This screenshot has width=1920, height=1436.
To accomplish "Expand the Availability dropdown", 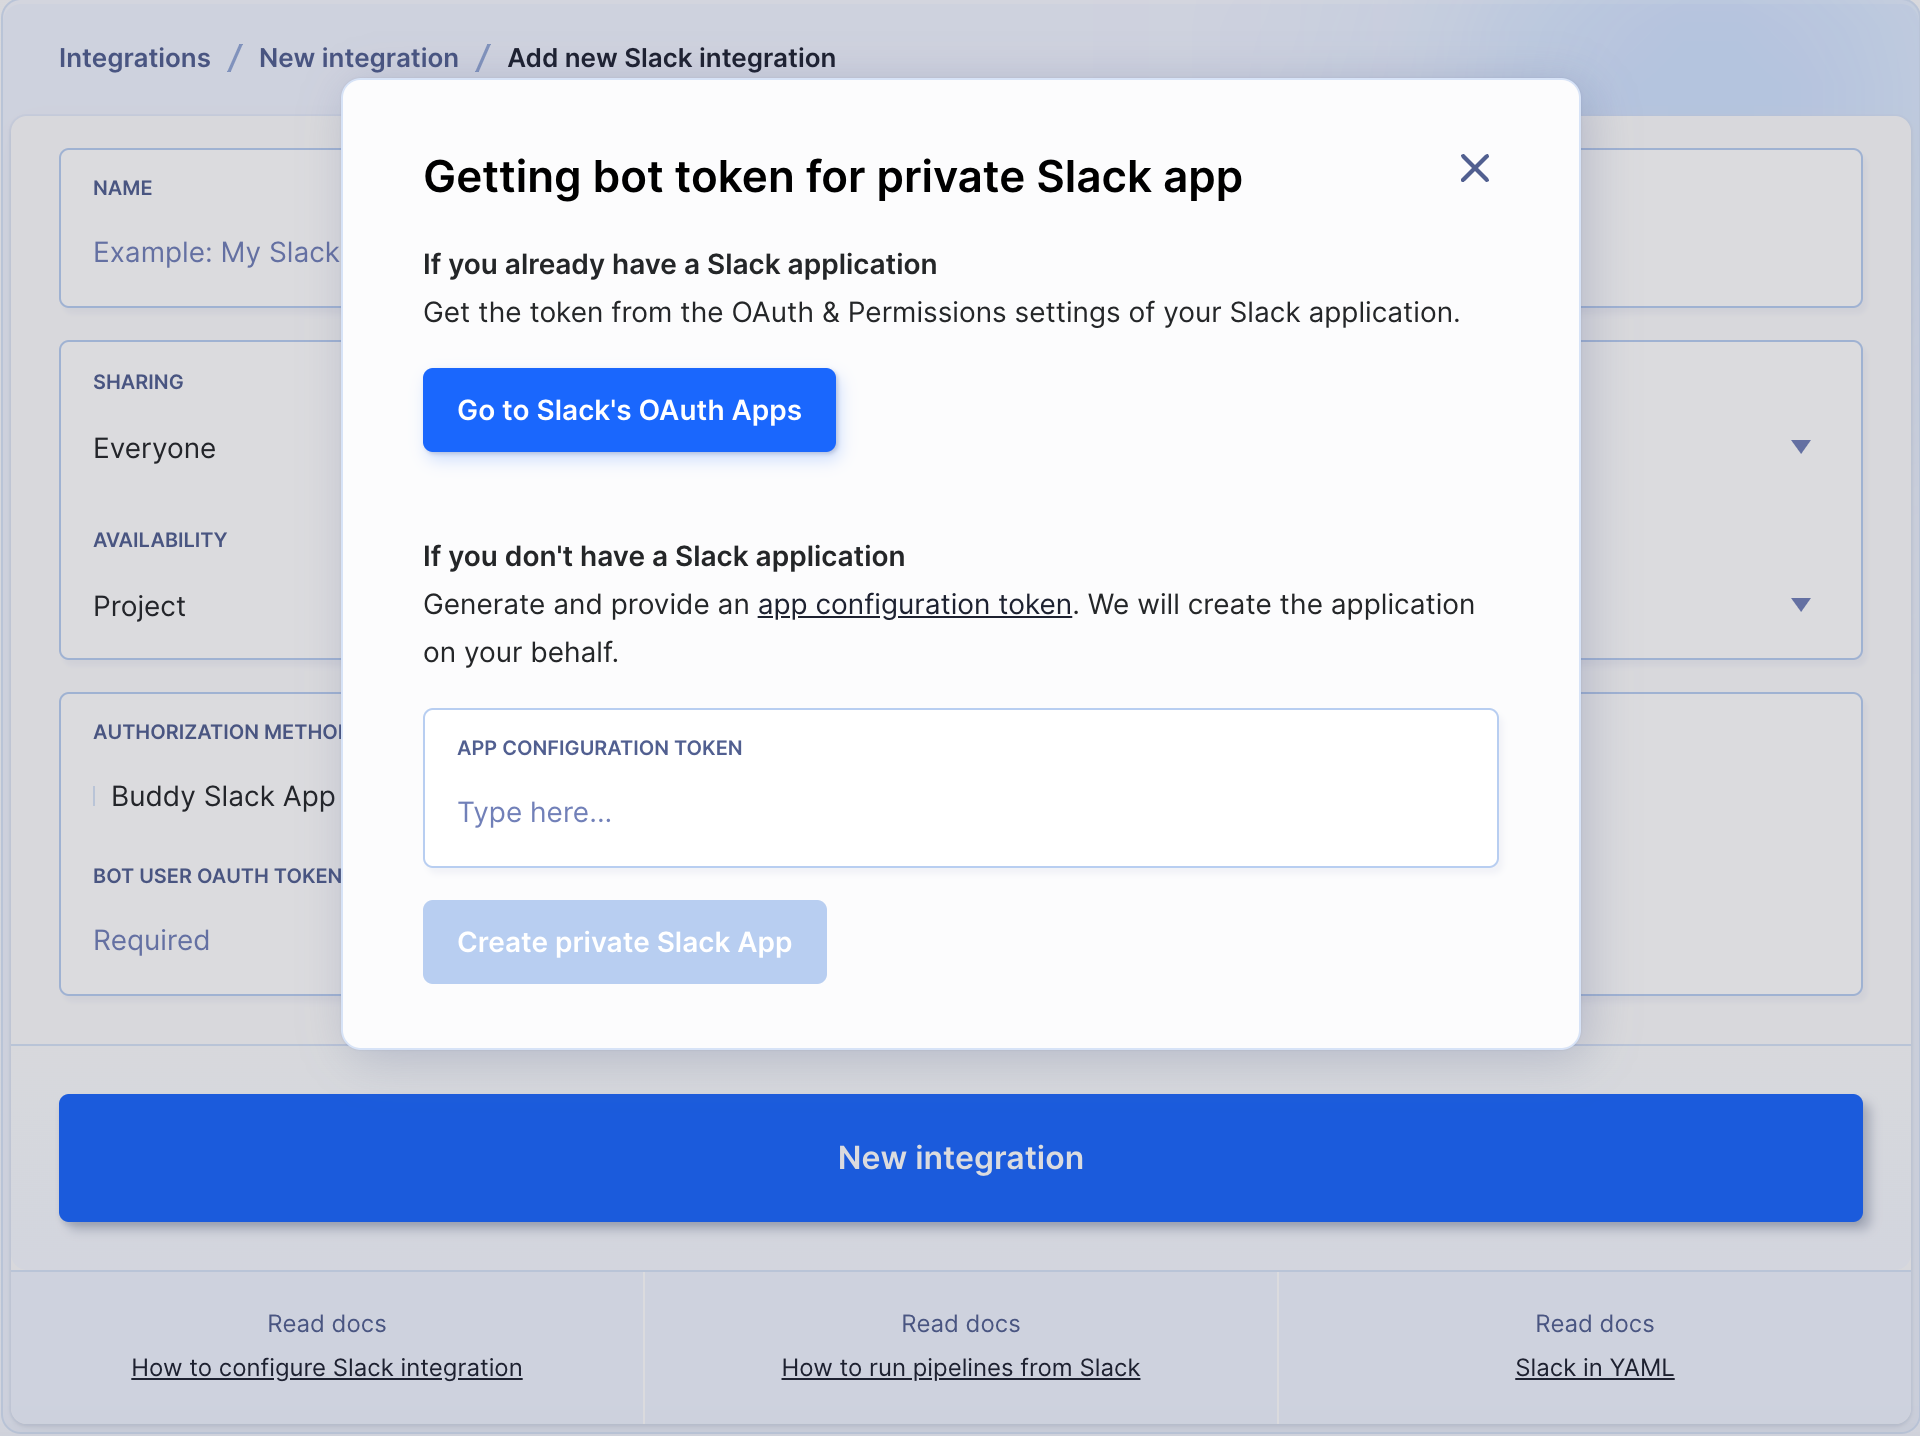I will pyautogui.click(x=1801, y=603).
